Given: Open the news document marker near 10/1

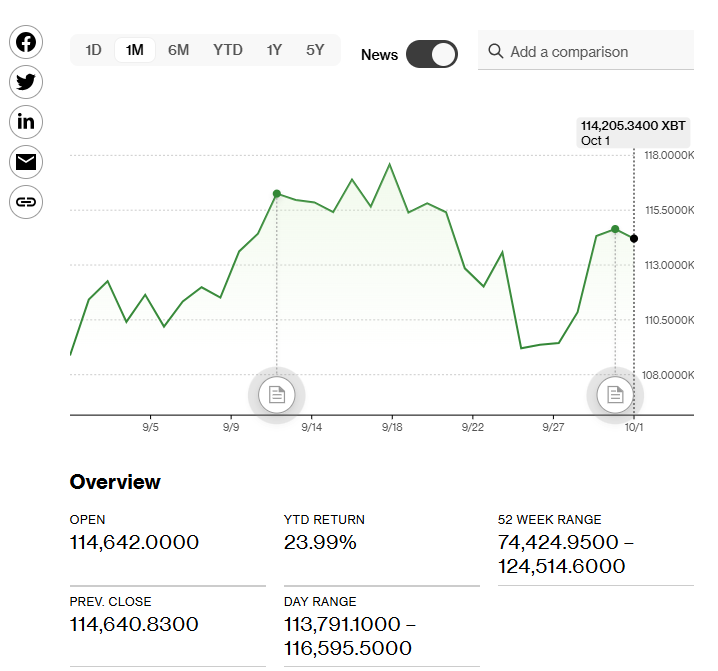Looking at the screenshot, I should pyautogui.click(x=615, y=395).
